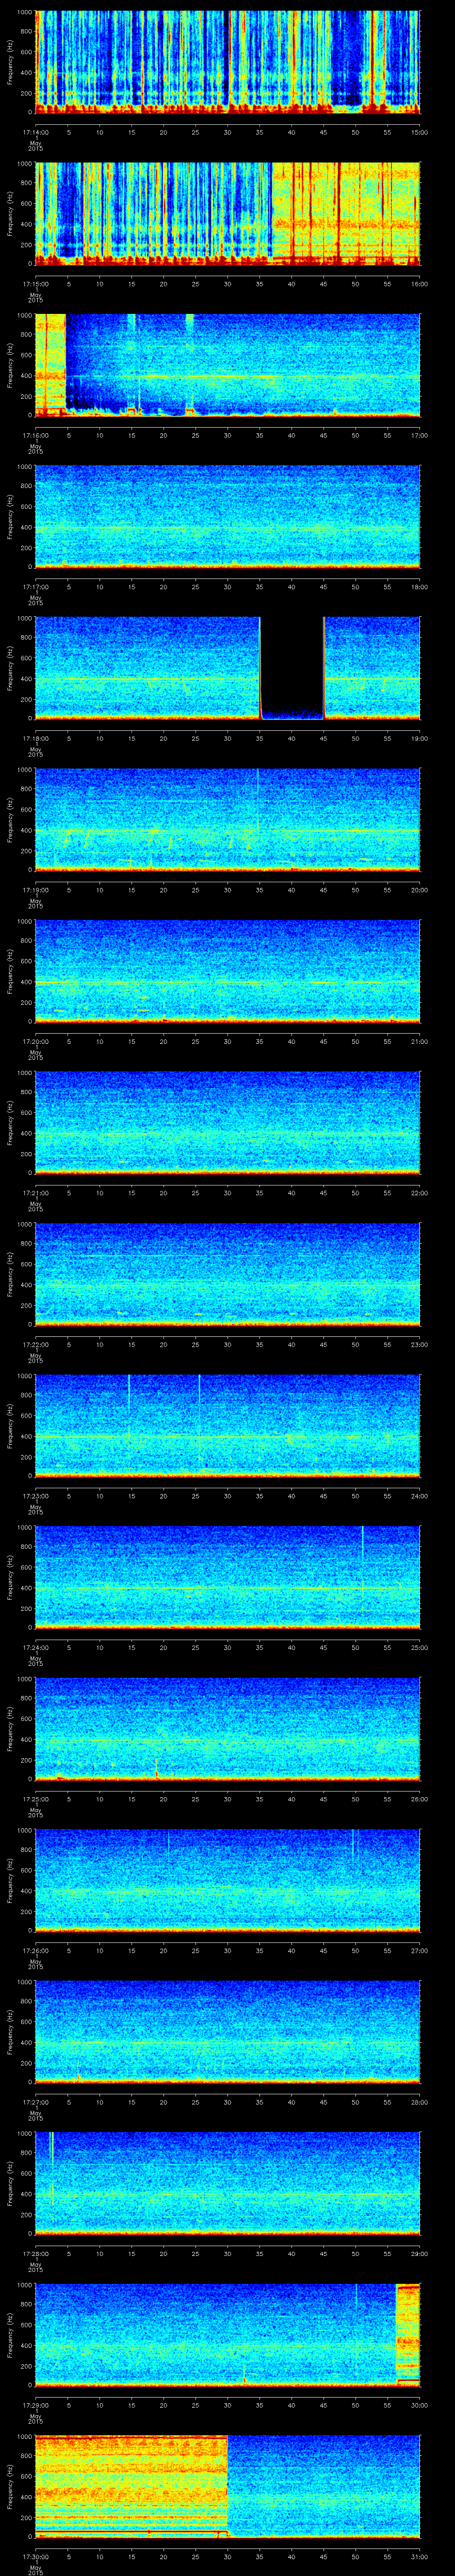Select the 17:26:00 spectrogram panel
The image size is (455, 2576).
[227, 1880]
